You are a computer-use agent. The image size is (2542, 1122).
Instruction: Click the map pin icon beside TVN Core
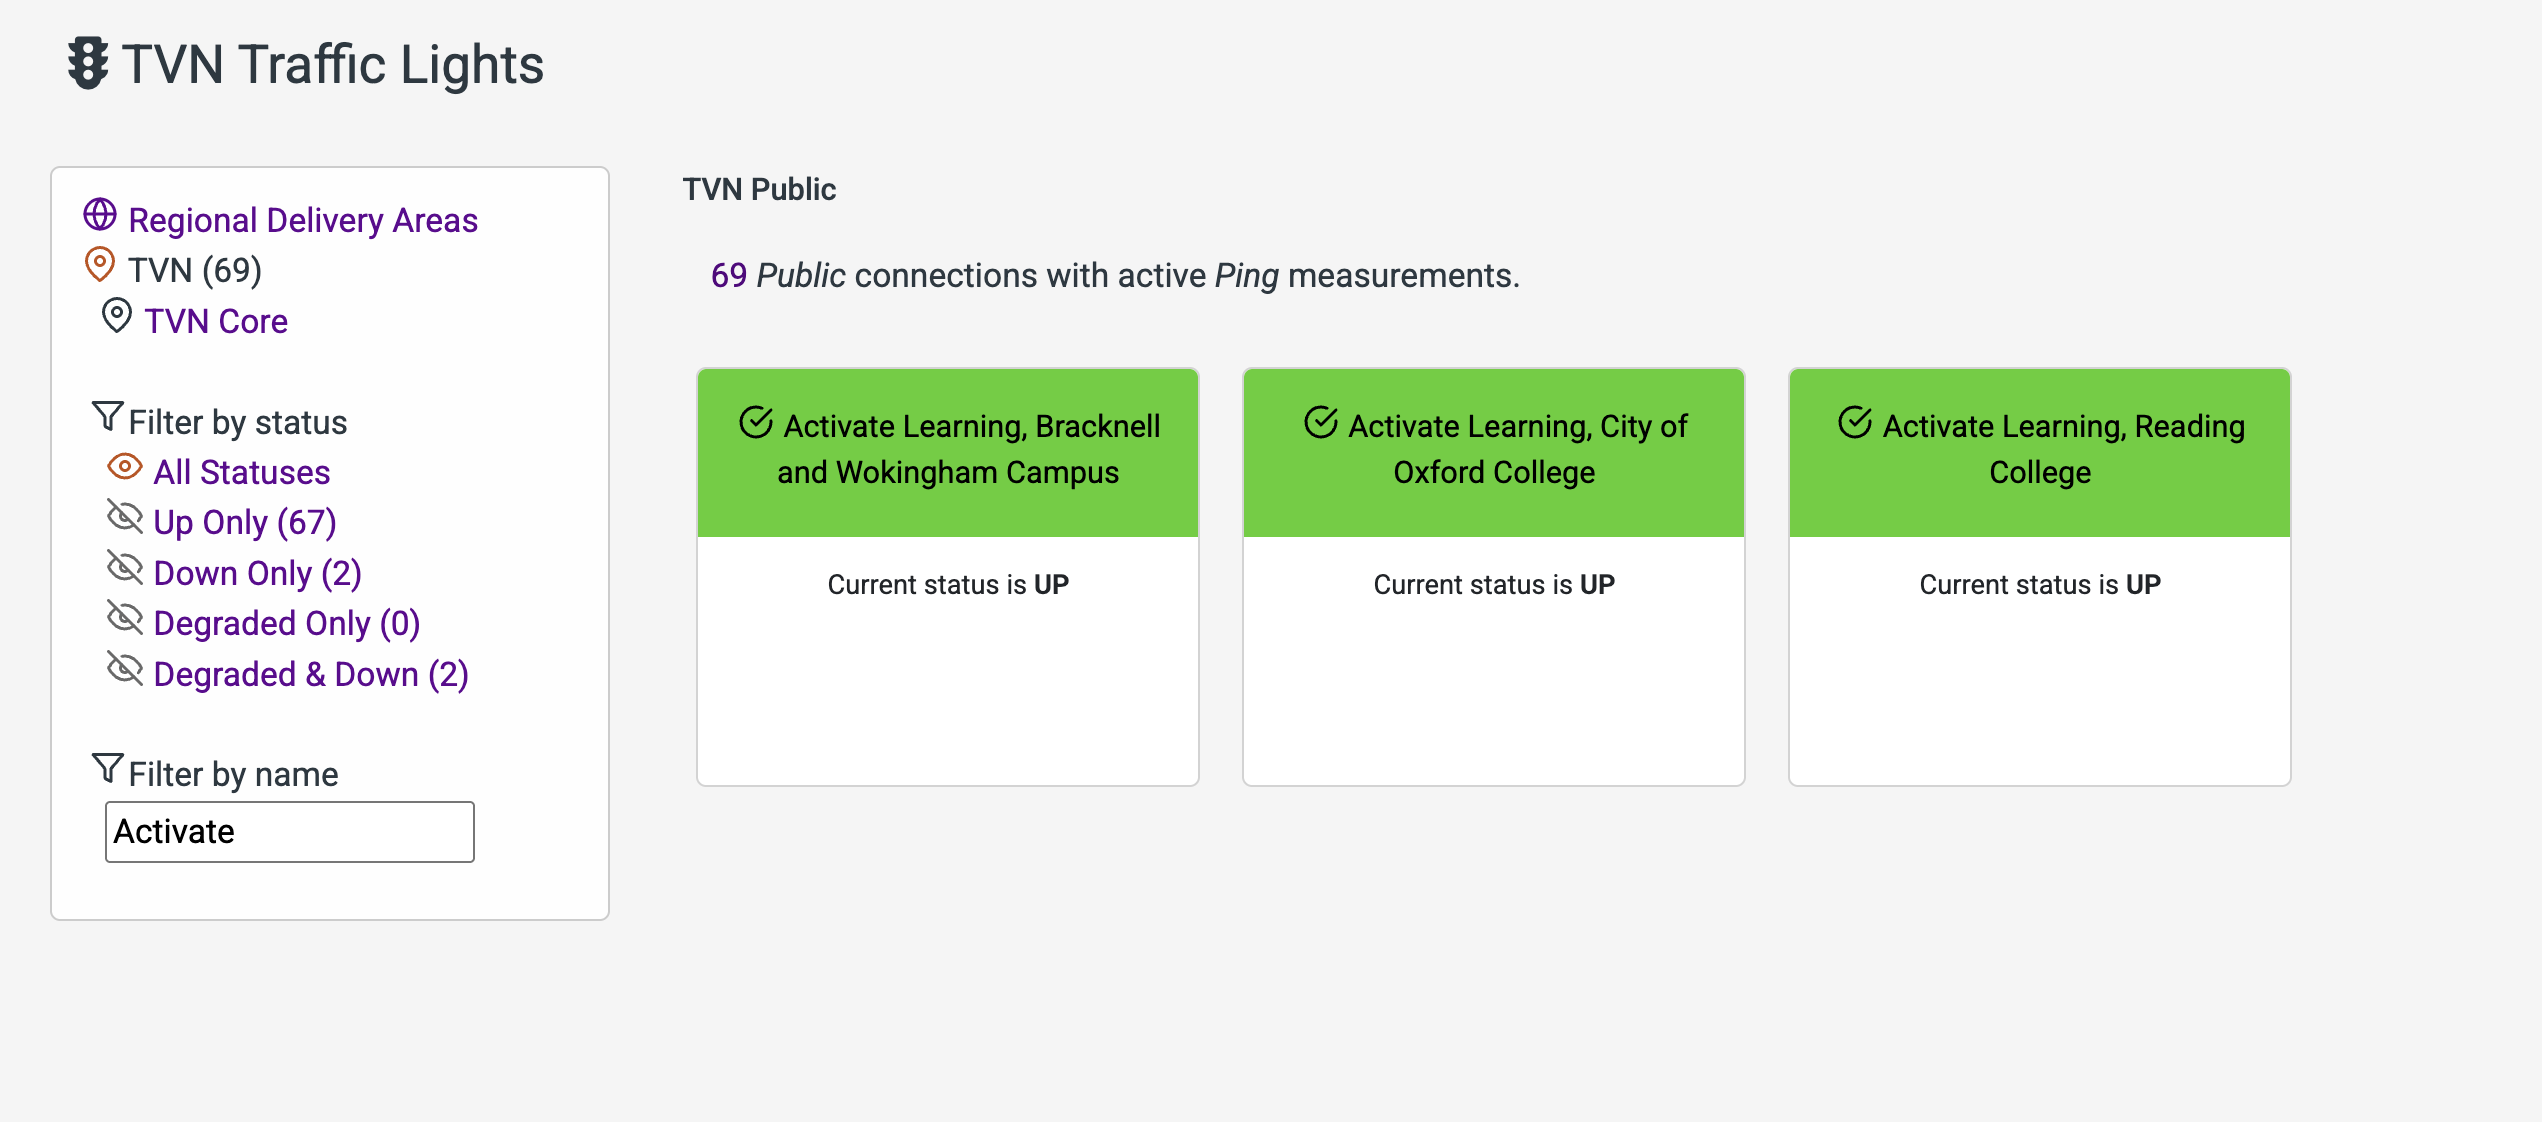pyautogui.click(x=117, y=316)
